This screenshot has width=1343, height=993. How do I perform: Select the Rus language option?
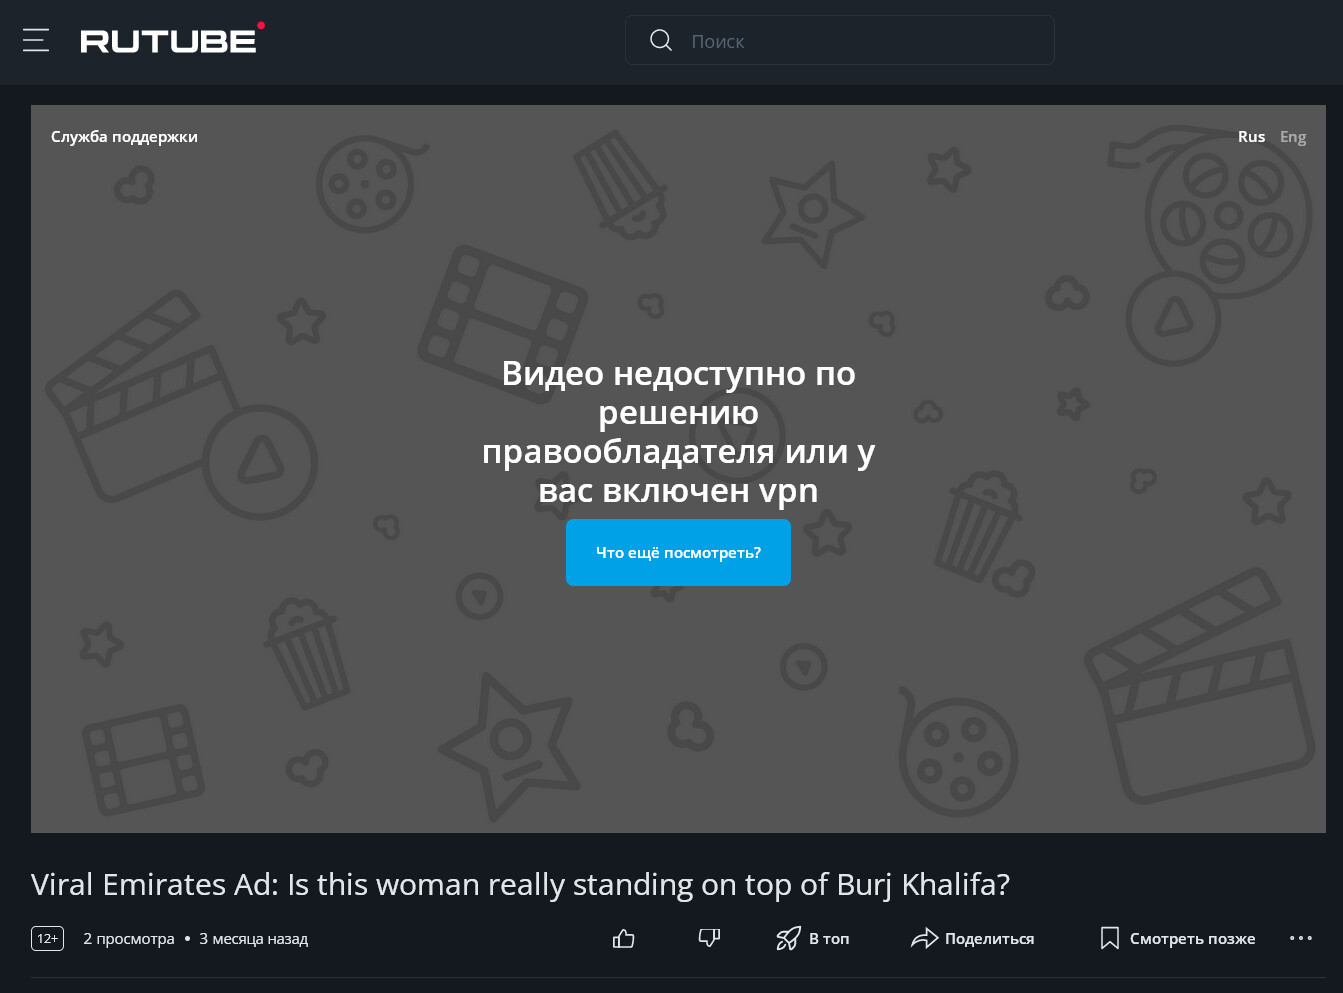tap(1251, 137)
